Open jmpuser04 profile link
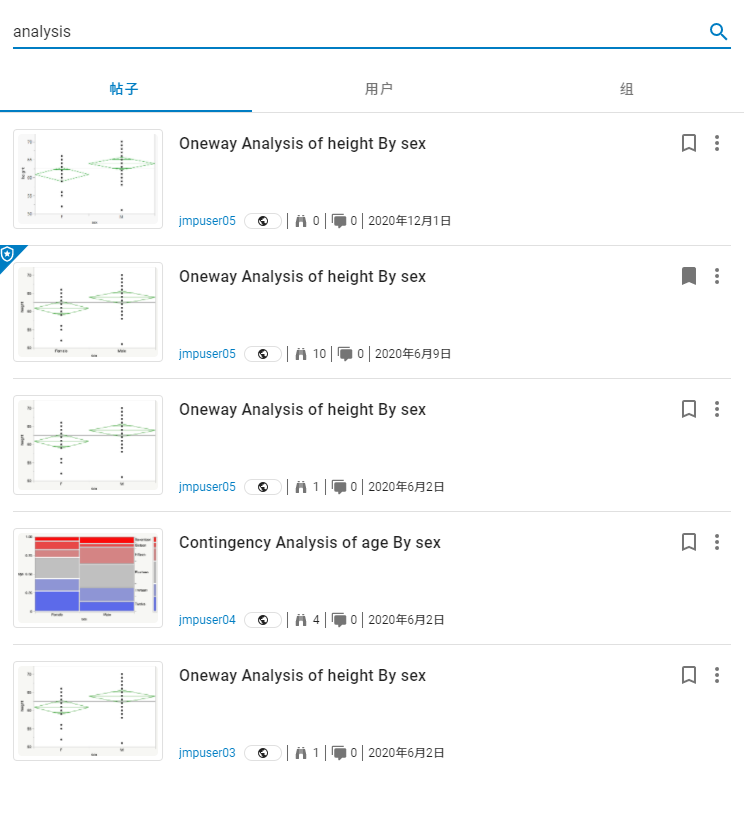This screenshot has width=744, height=814. coord(207,620)
